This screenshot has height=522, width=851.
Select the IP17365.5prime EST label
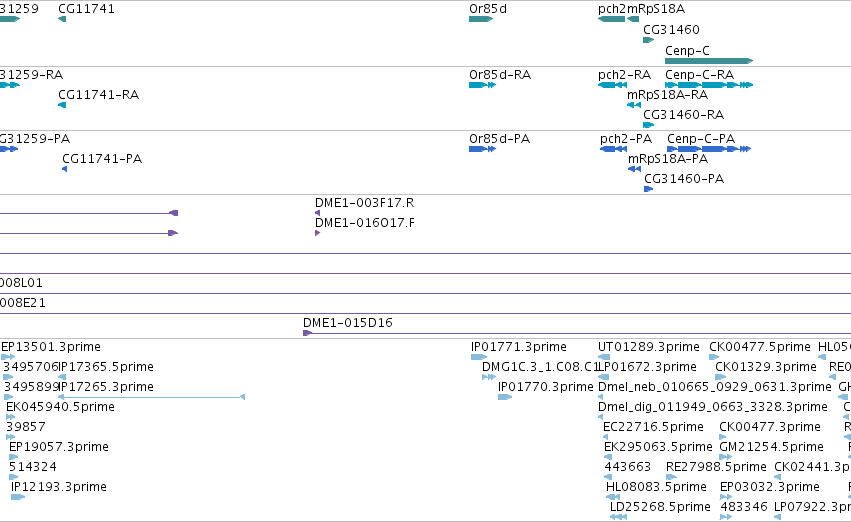pyautogui.click(x=106, y=366)
